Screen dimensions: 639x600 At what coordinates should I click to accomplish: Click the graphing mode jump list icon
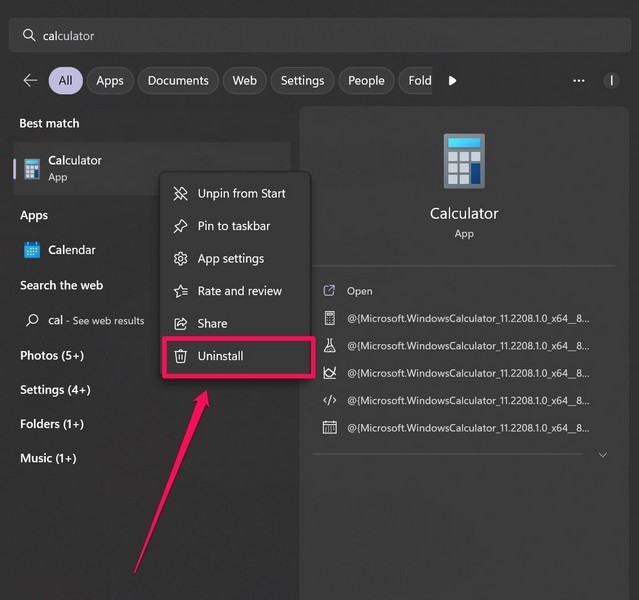(x=330, y=373)
